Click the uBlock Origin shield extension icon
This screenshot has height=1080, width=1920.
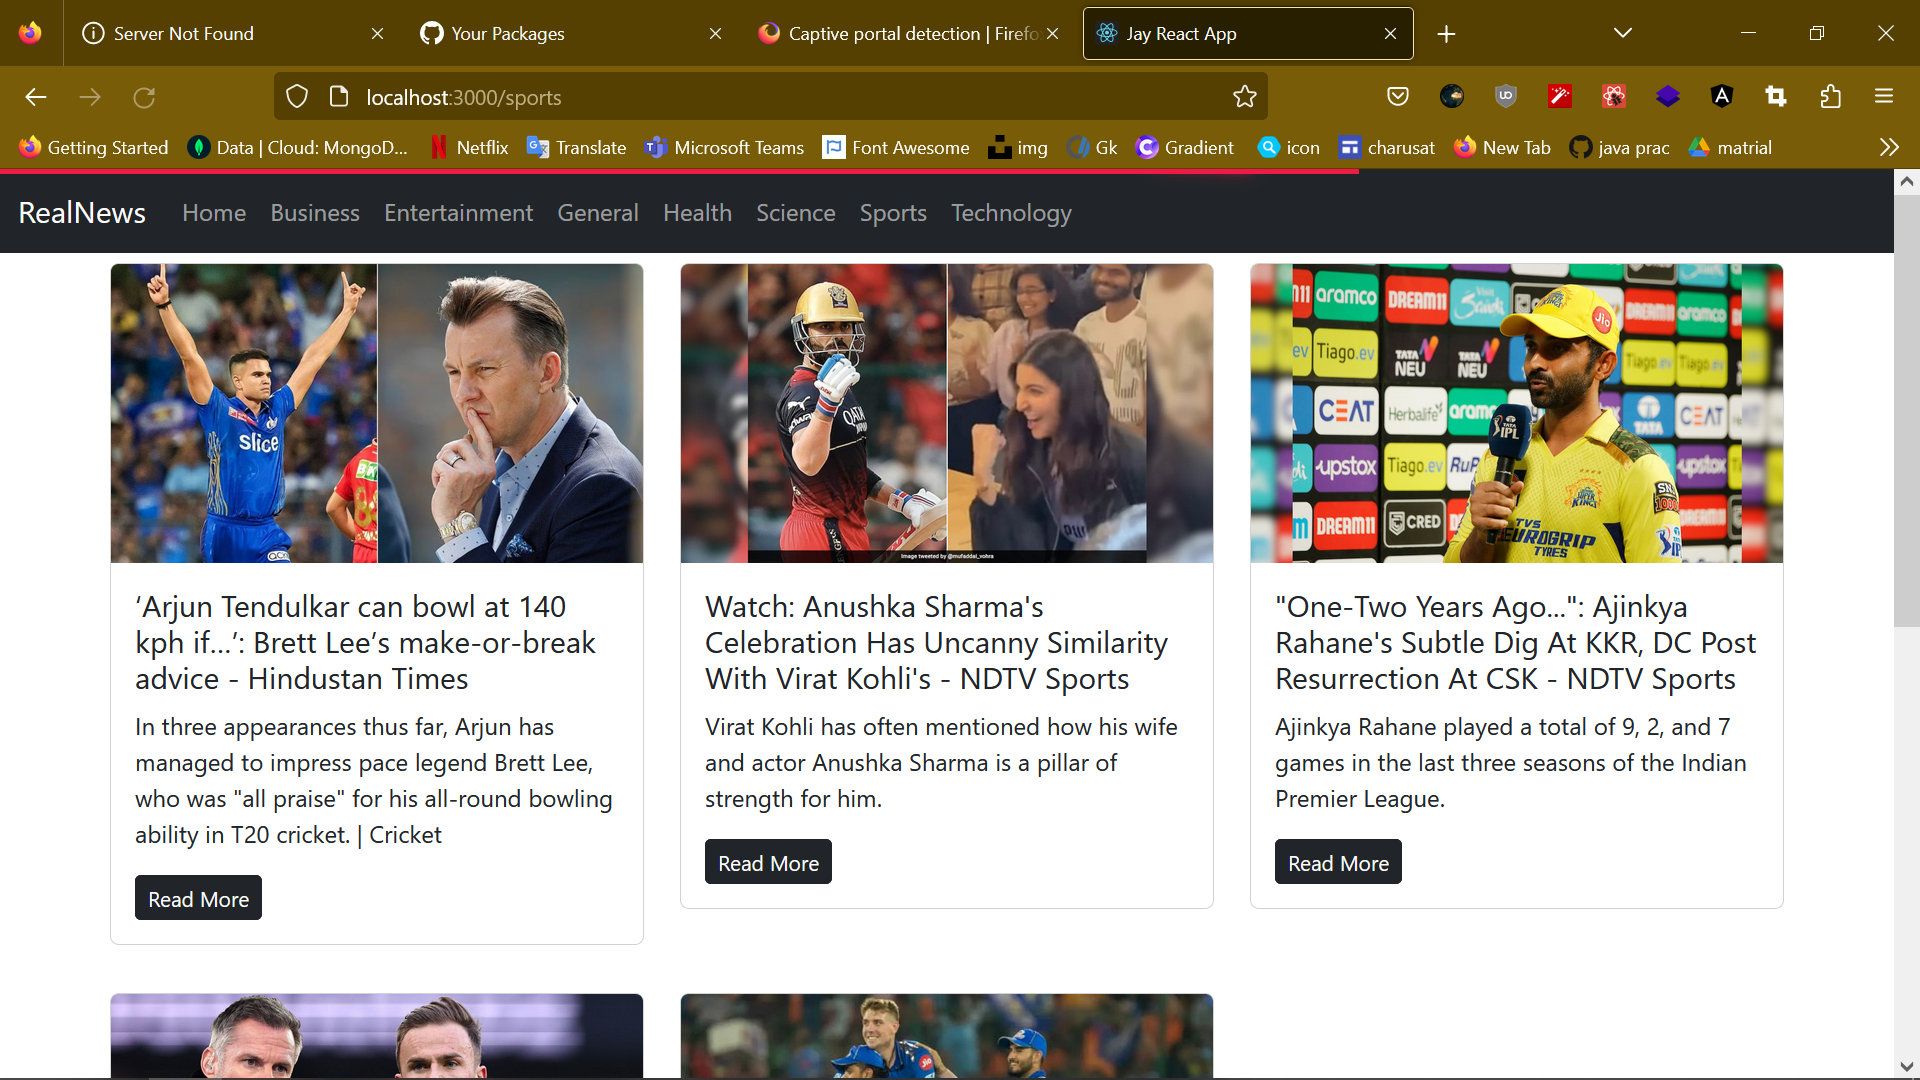click(x=1505, y=97)
